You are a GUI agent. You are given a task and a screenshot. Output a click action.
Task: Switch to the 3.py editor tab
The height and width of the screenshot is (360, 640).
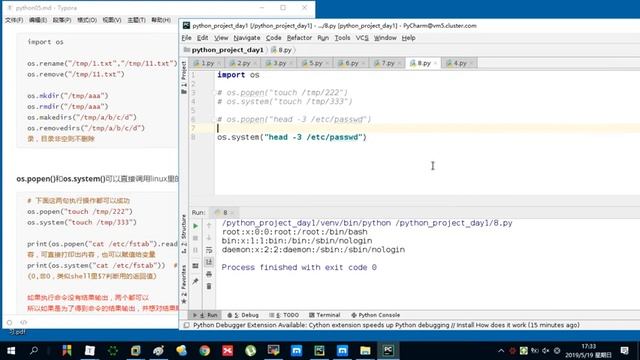(x=279, y=63)
